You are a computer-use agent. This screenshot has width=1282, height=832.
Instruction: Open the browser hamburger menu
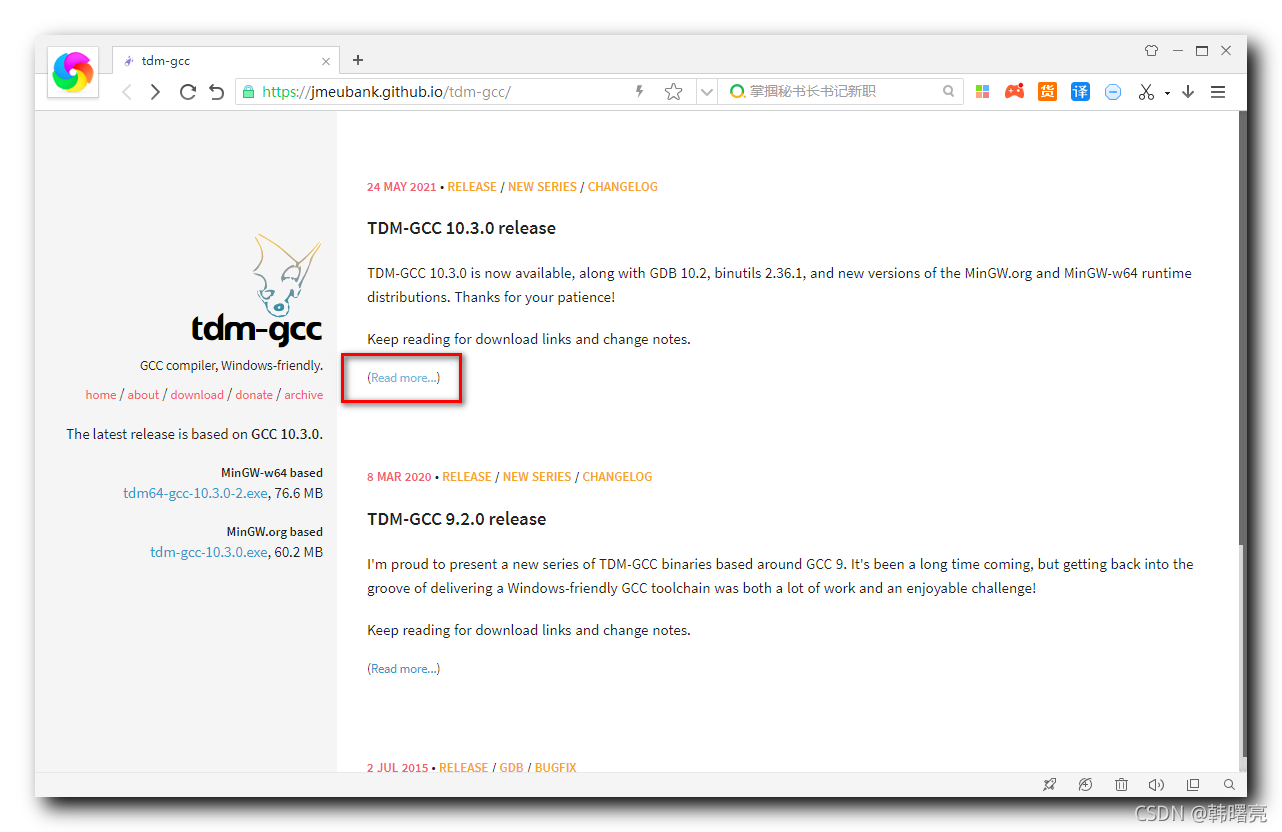click(x=1218, y=92)
